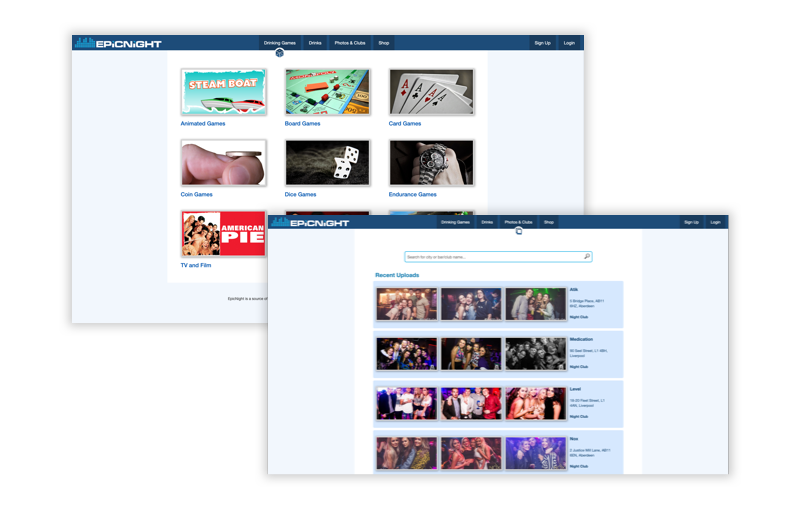Open Shop in the front window navbar

click(550, 222)
